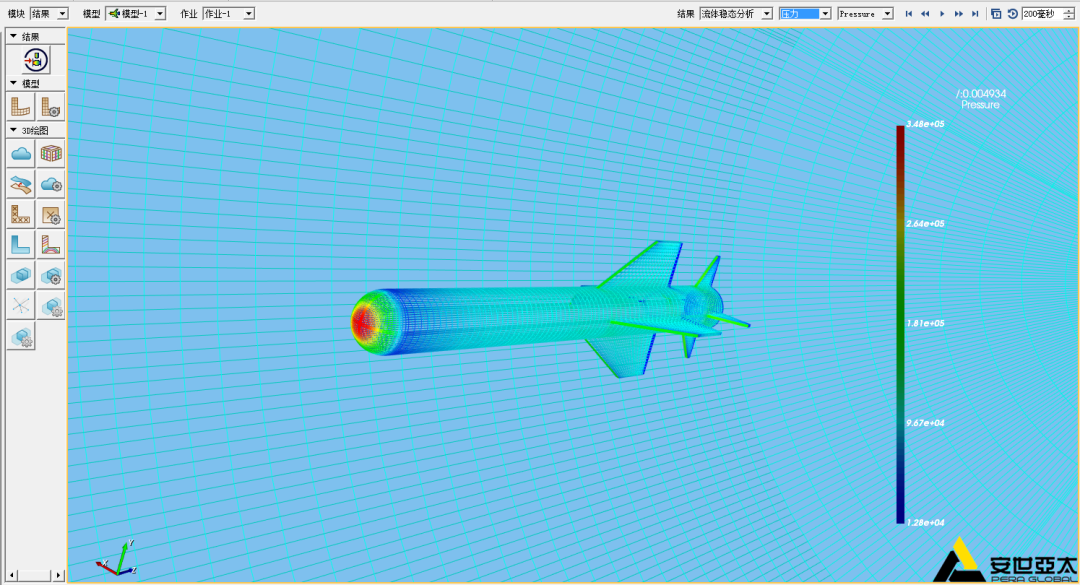
Task: Open the 流体稳态分析 result dropdown
Action: [x=736, y=14]
